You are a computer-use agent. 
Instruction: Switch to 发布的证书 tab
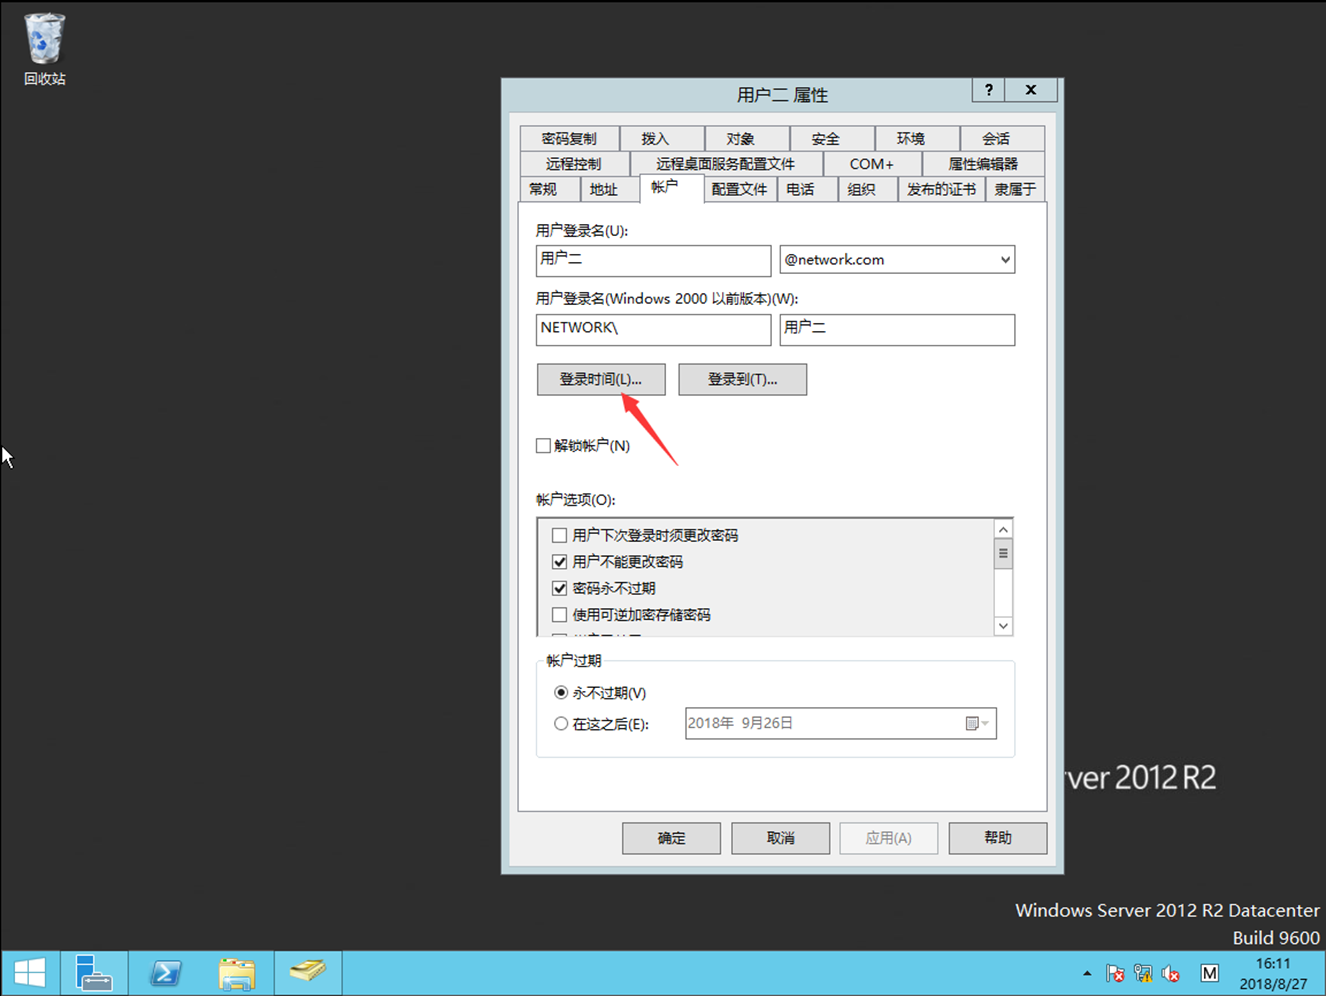[x=941, y=190]
